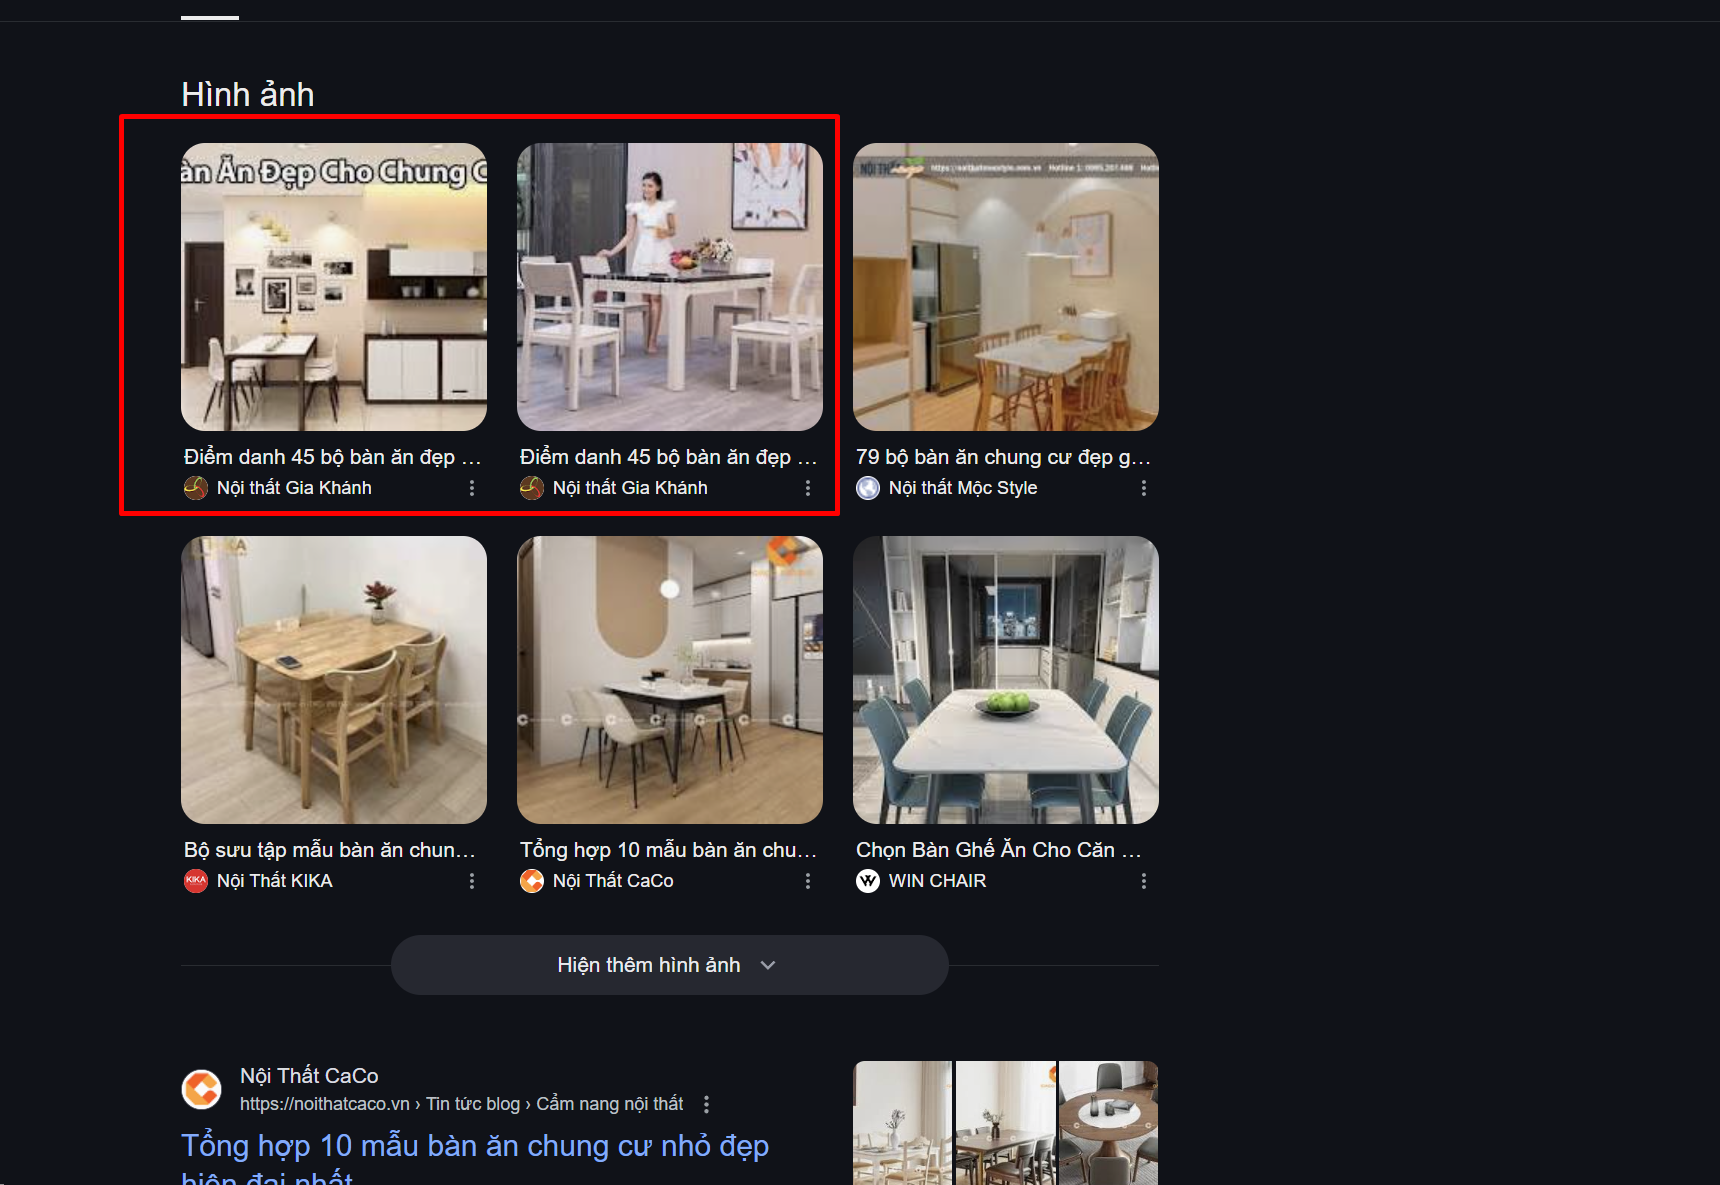Click the three-dot icon beside noithatcaco.vn URL
The height and width of the screenshot is (1185, 1720).
[706, 1104]
